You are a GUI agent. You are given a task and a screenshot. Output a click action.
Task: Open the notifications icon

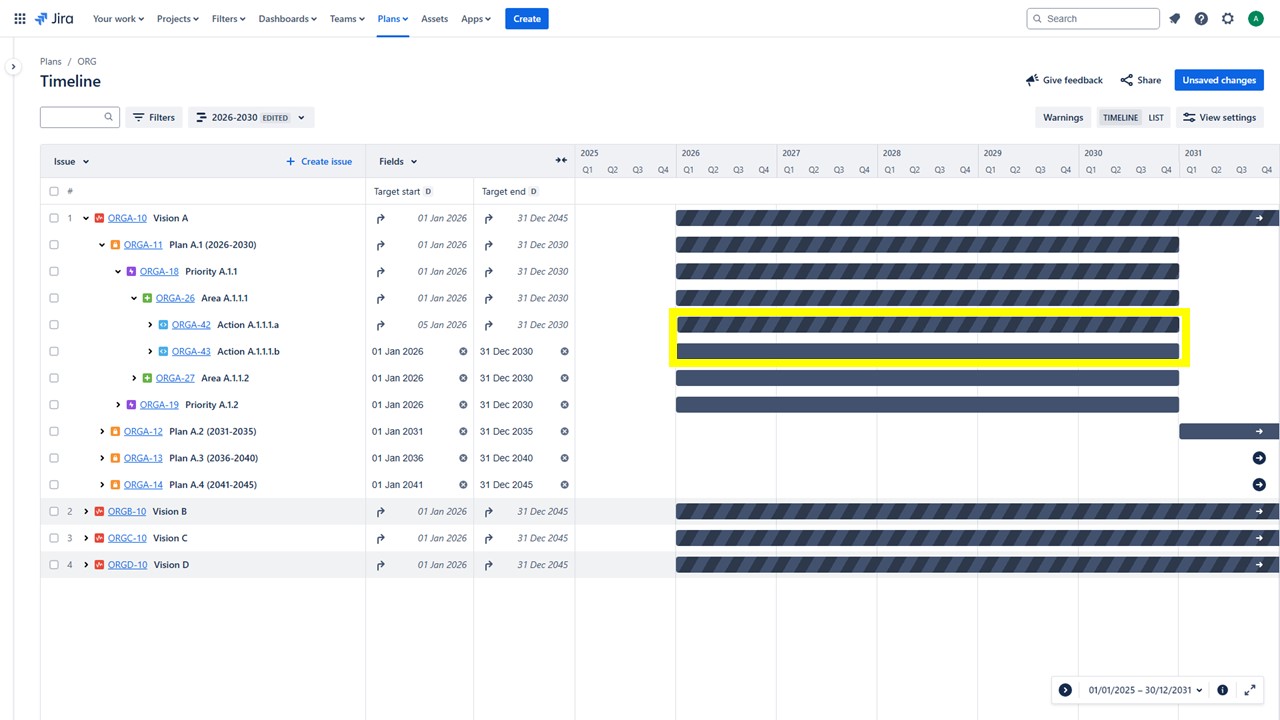[1175, 19]
